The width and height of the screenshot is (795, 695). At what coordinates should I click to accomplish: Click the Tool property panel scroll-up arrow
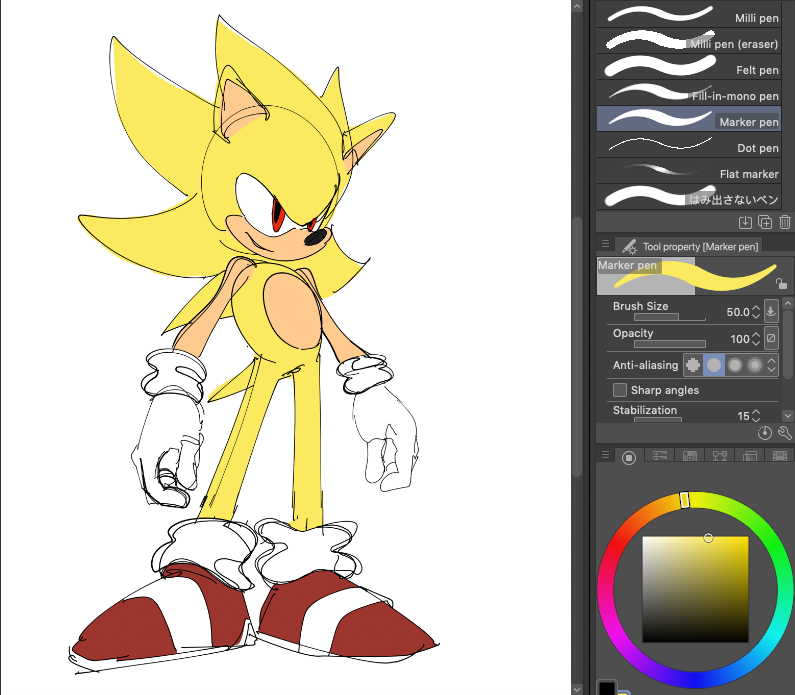click(x=787, y=303)
